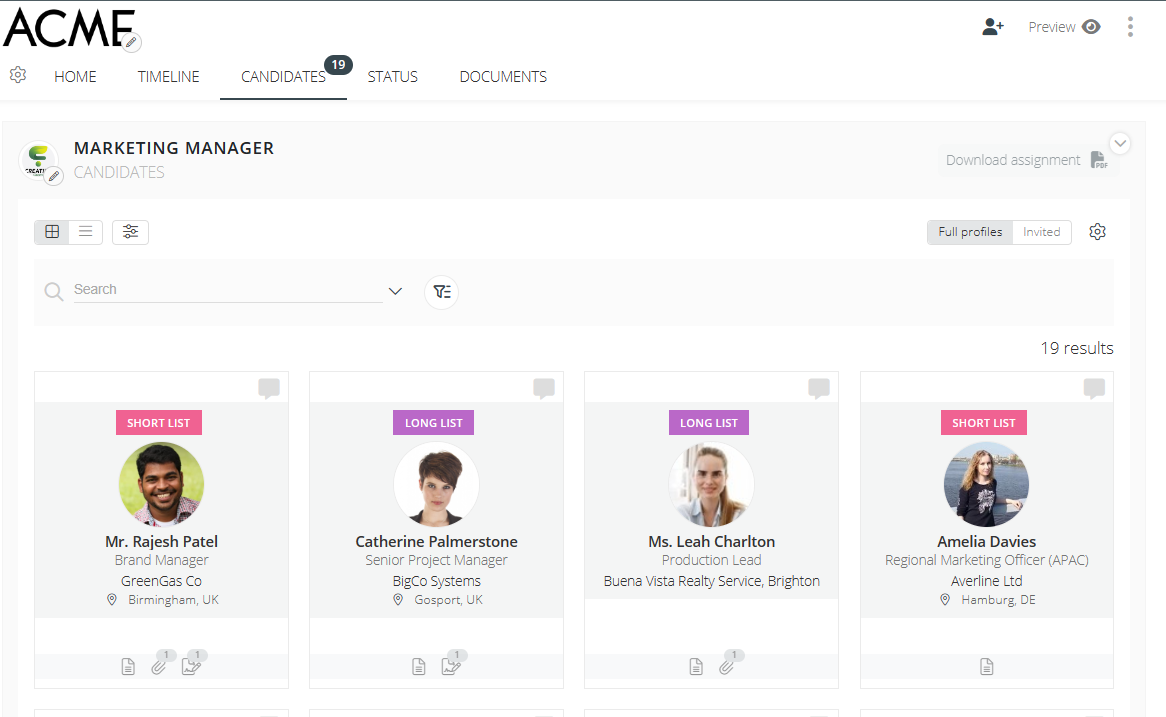Open navigation settings gear beside HOME
This screenshot has height=717, width=1166.
click(x=18, y=75)
